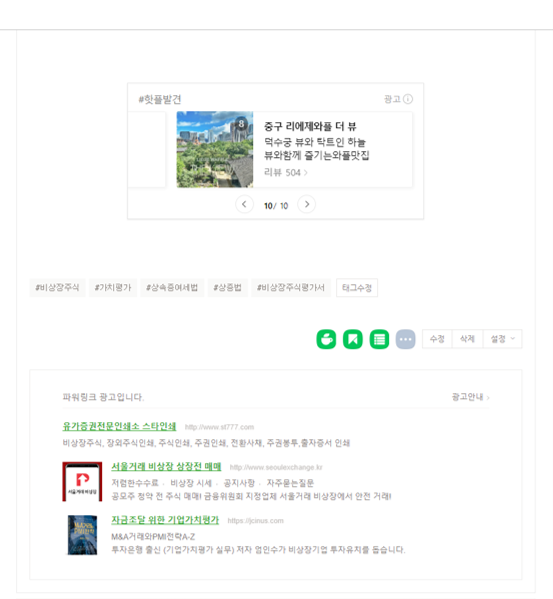This screenshot has width=553, height=599.
Task: Go to next ad slide arrow
Action: [x=306, y=204]
